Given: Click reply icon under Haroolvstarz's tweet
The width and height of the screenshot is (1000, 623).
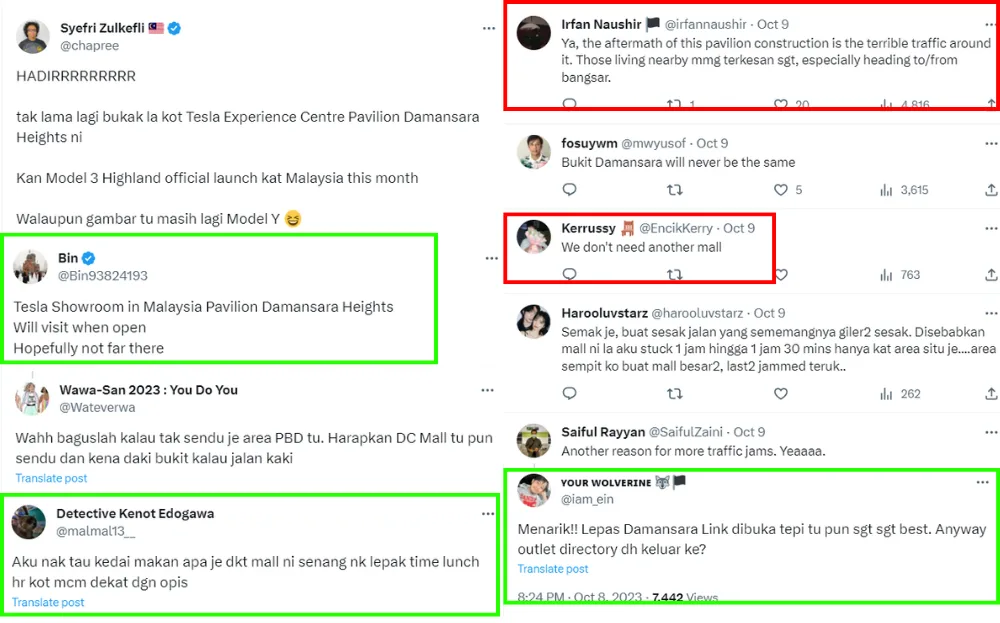Looking at the screenshot, I should point(569,394).
